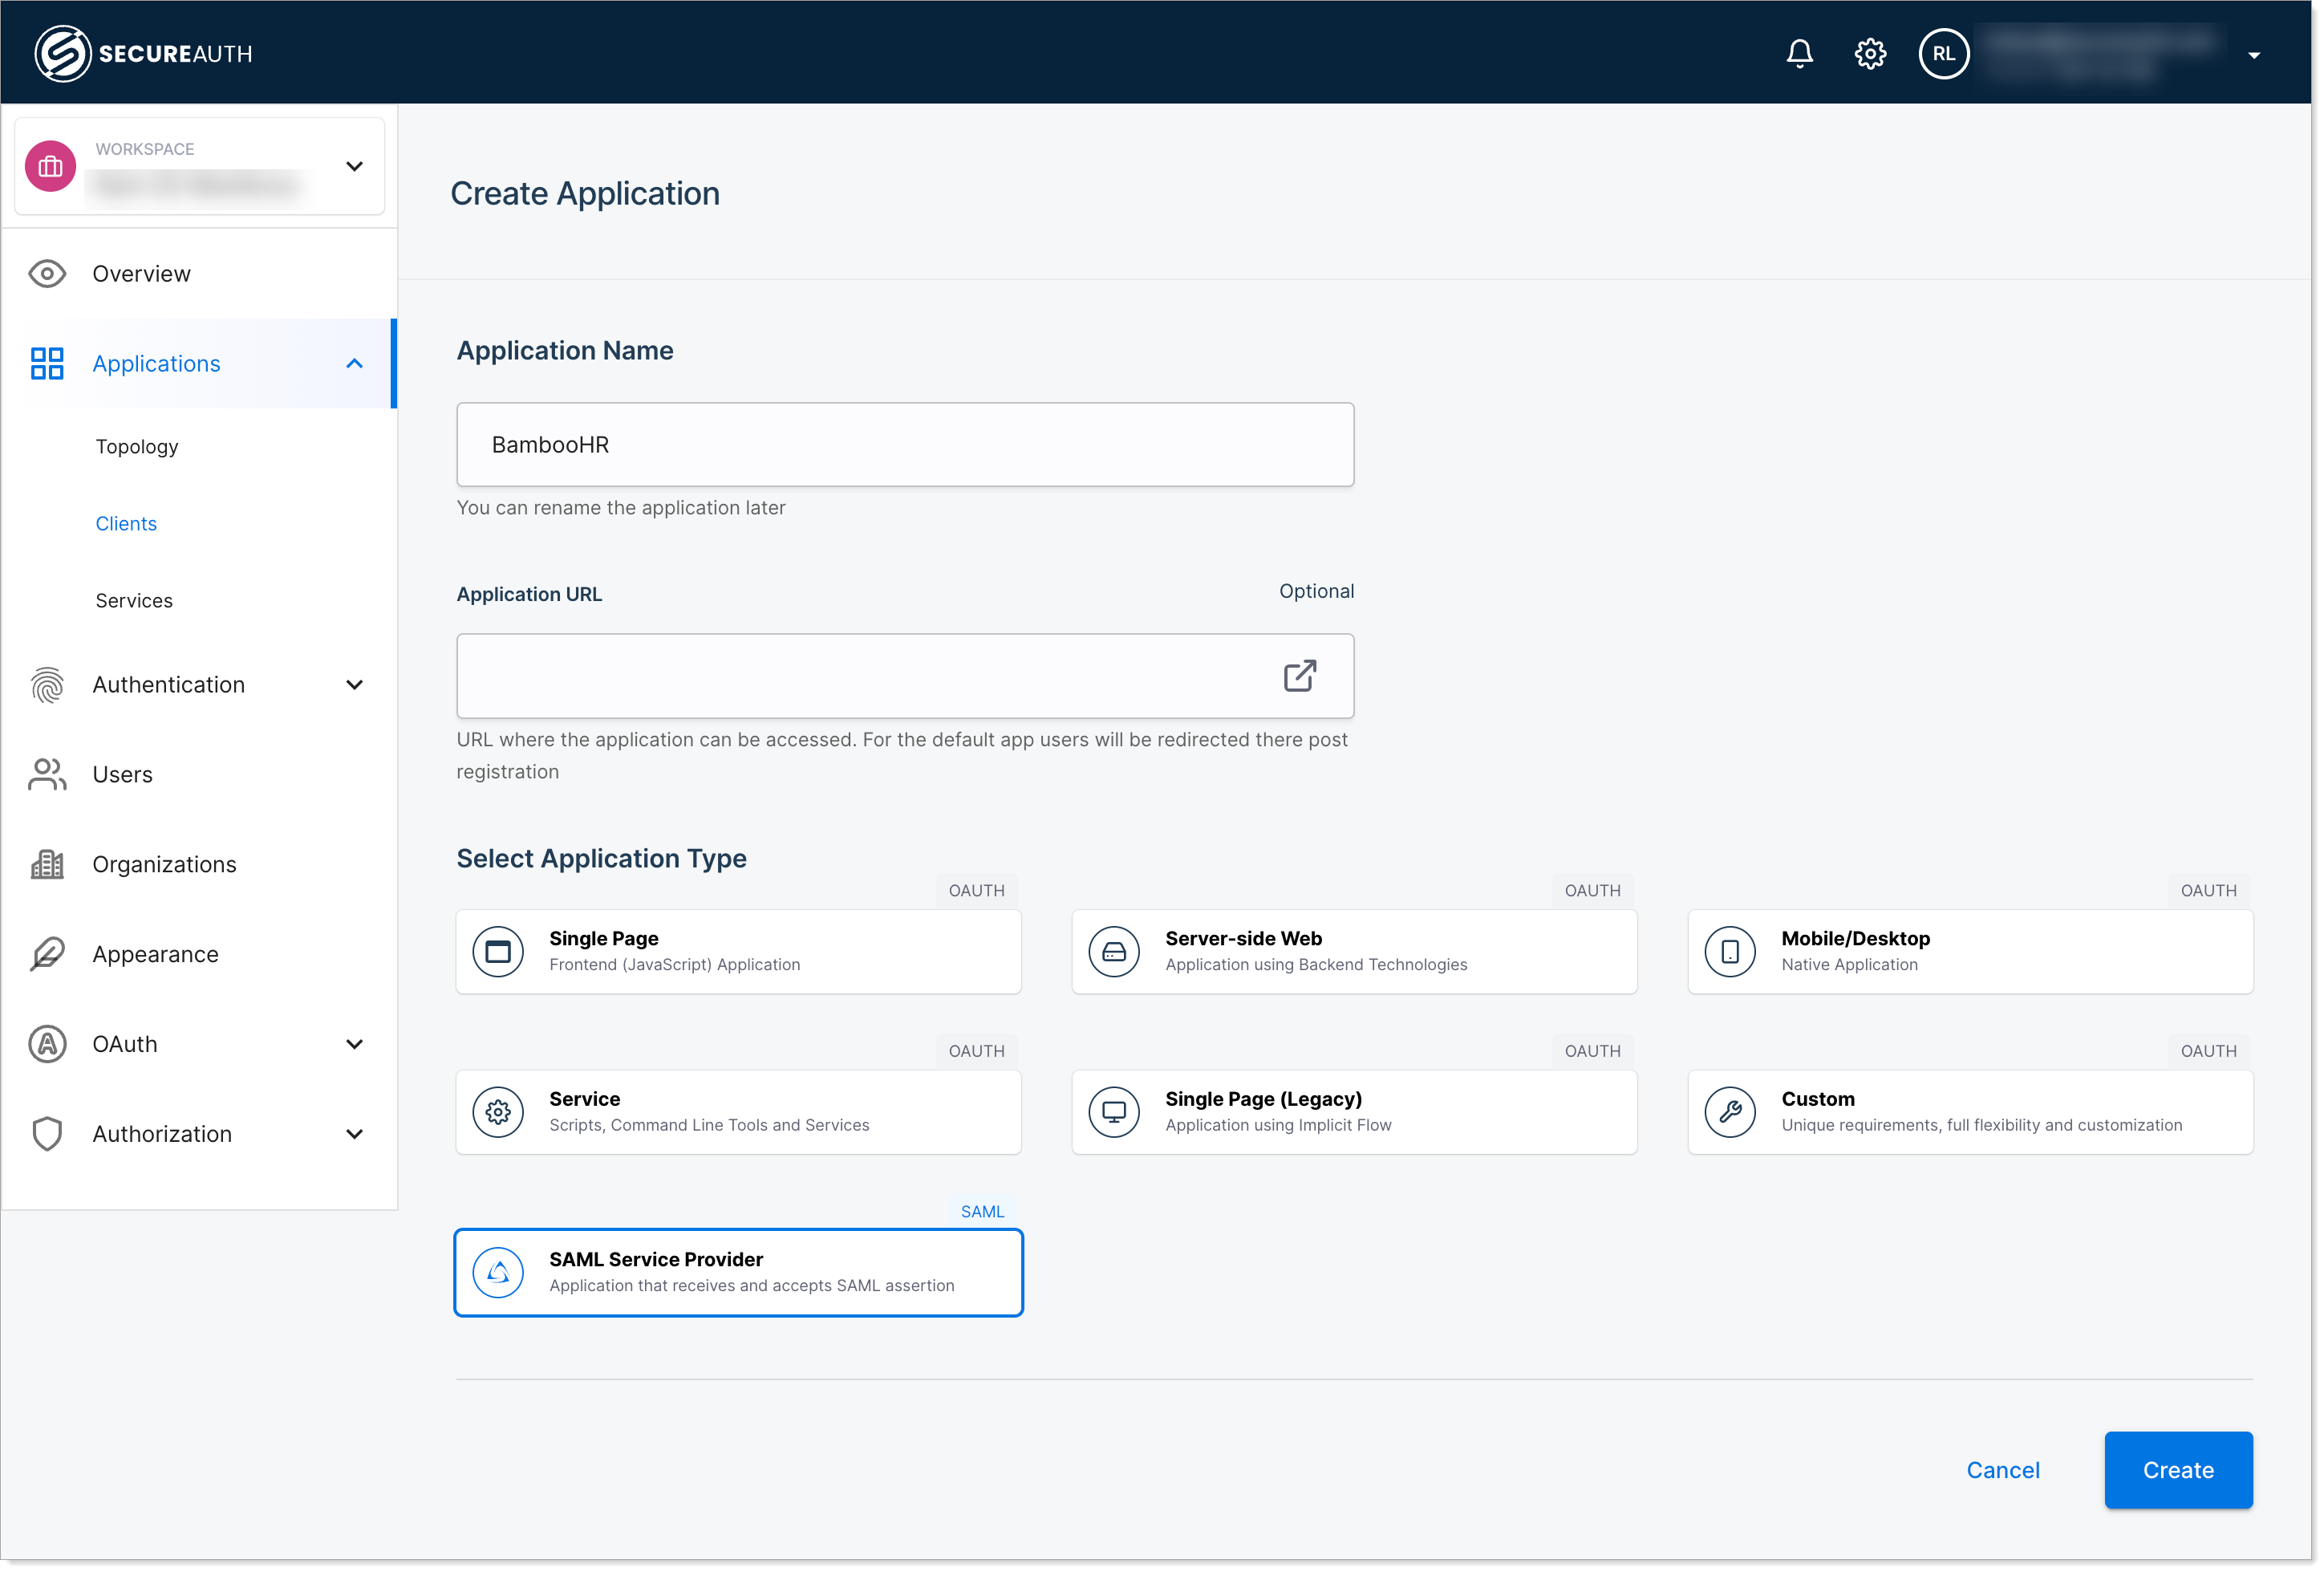Click the Select Application Type heading
The image size is (2324, 1572).
601,858
